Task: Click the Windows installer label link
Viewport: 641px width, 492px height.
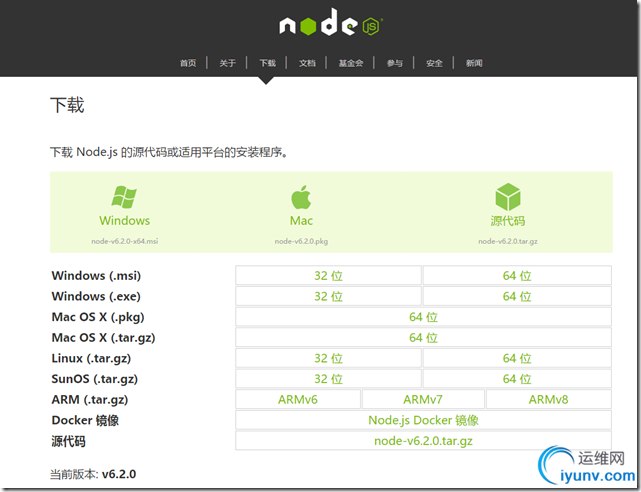Action: (124, 221)
